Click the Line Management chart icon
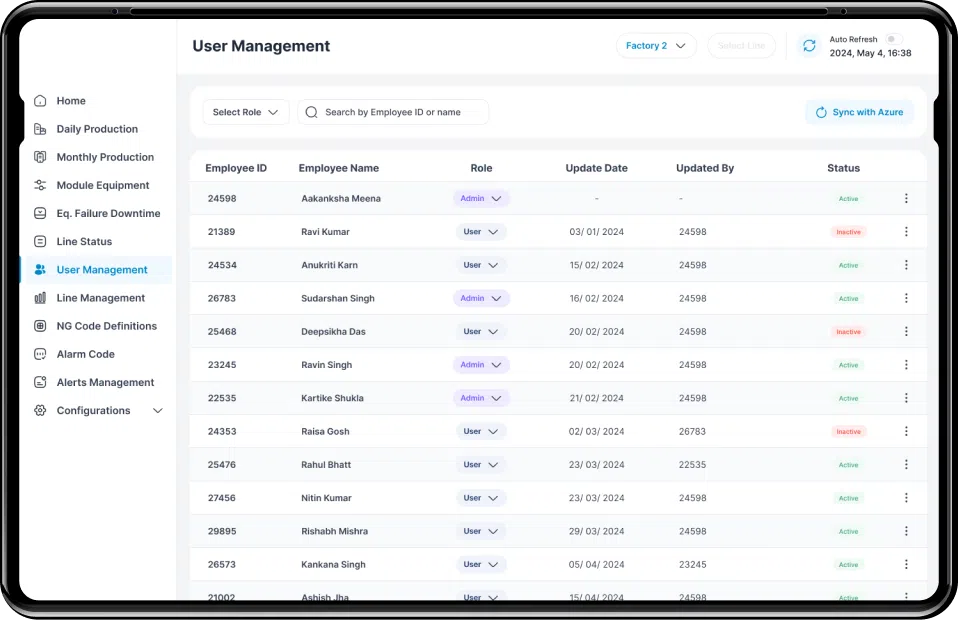The height and width of the screenshot is (620, 958). point(40,298)
